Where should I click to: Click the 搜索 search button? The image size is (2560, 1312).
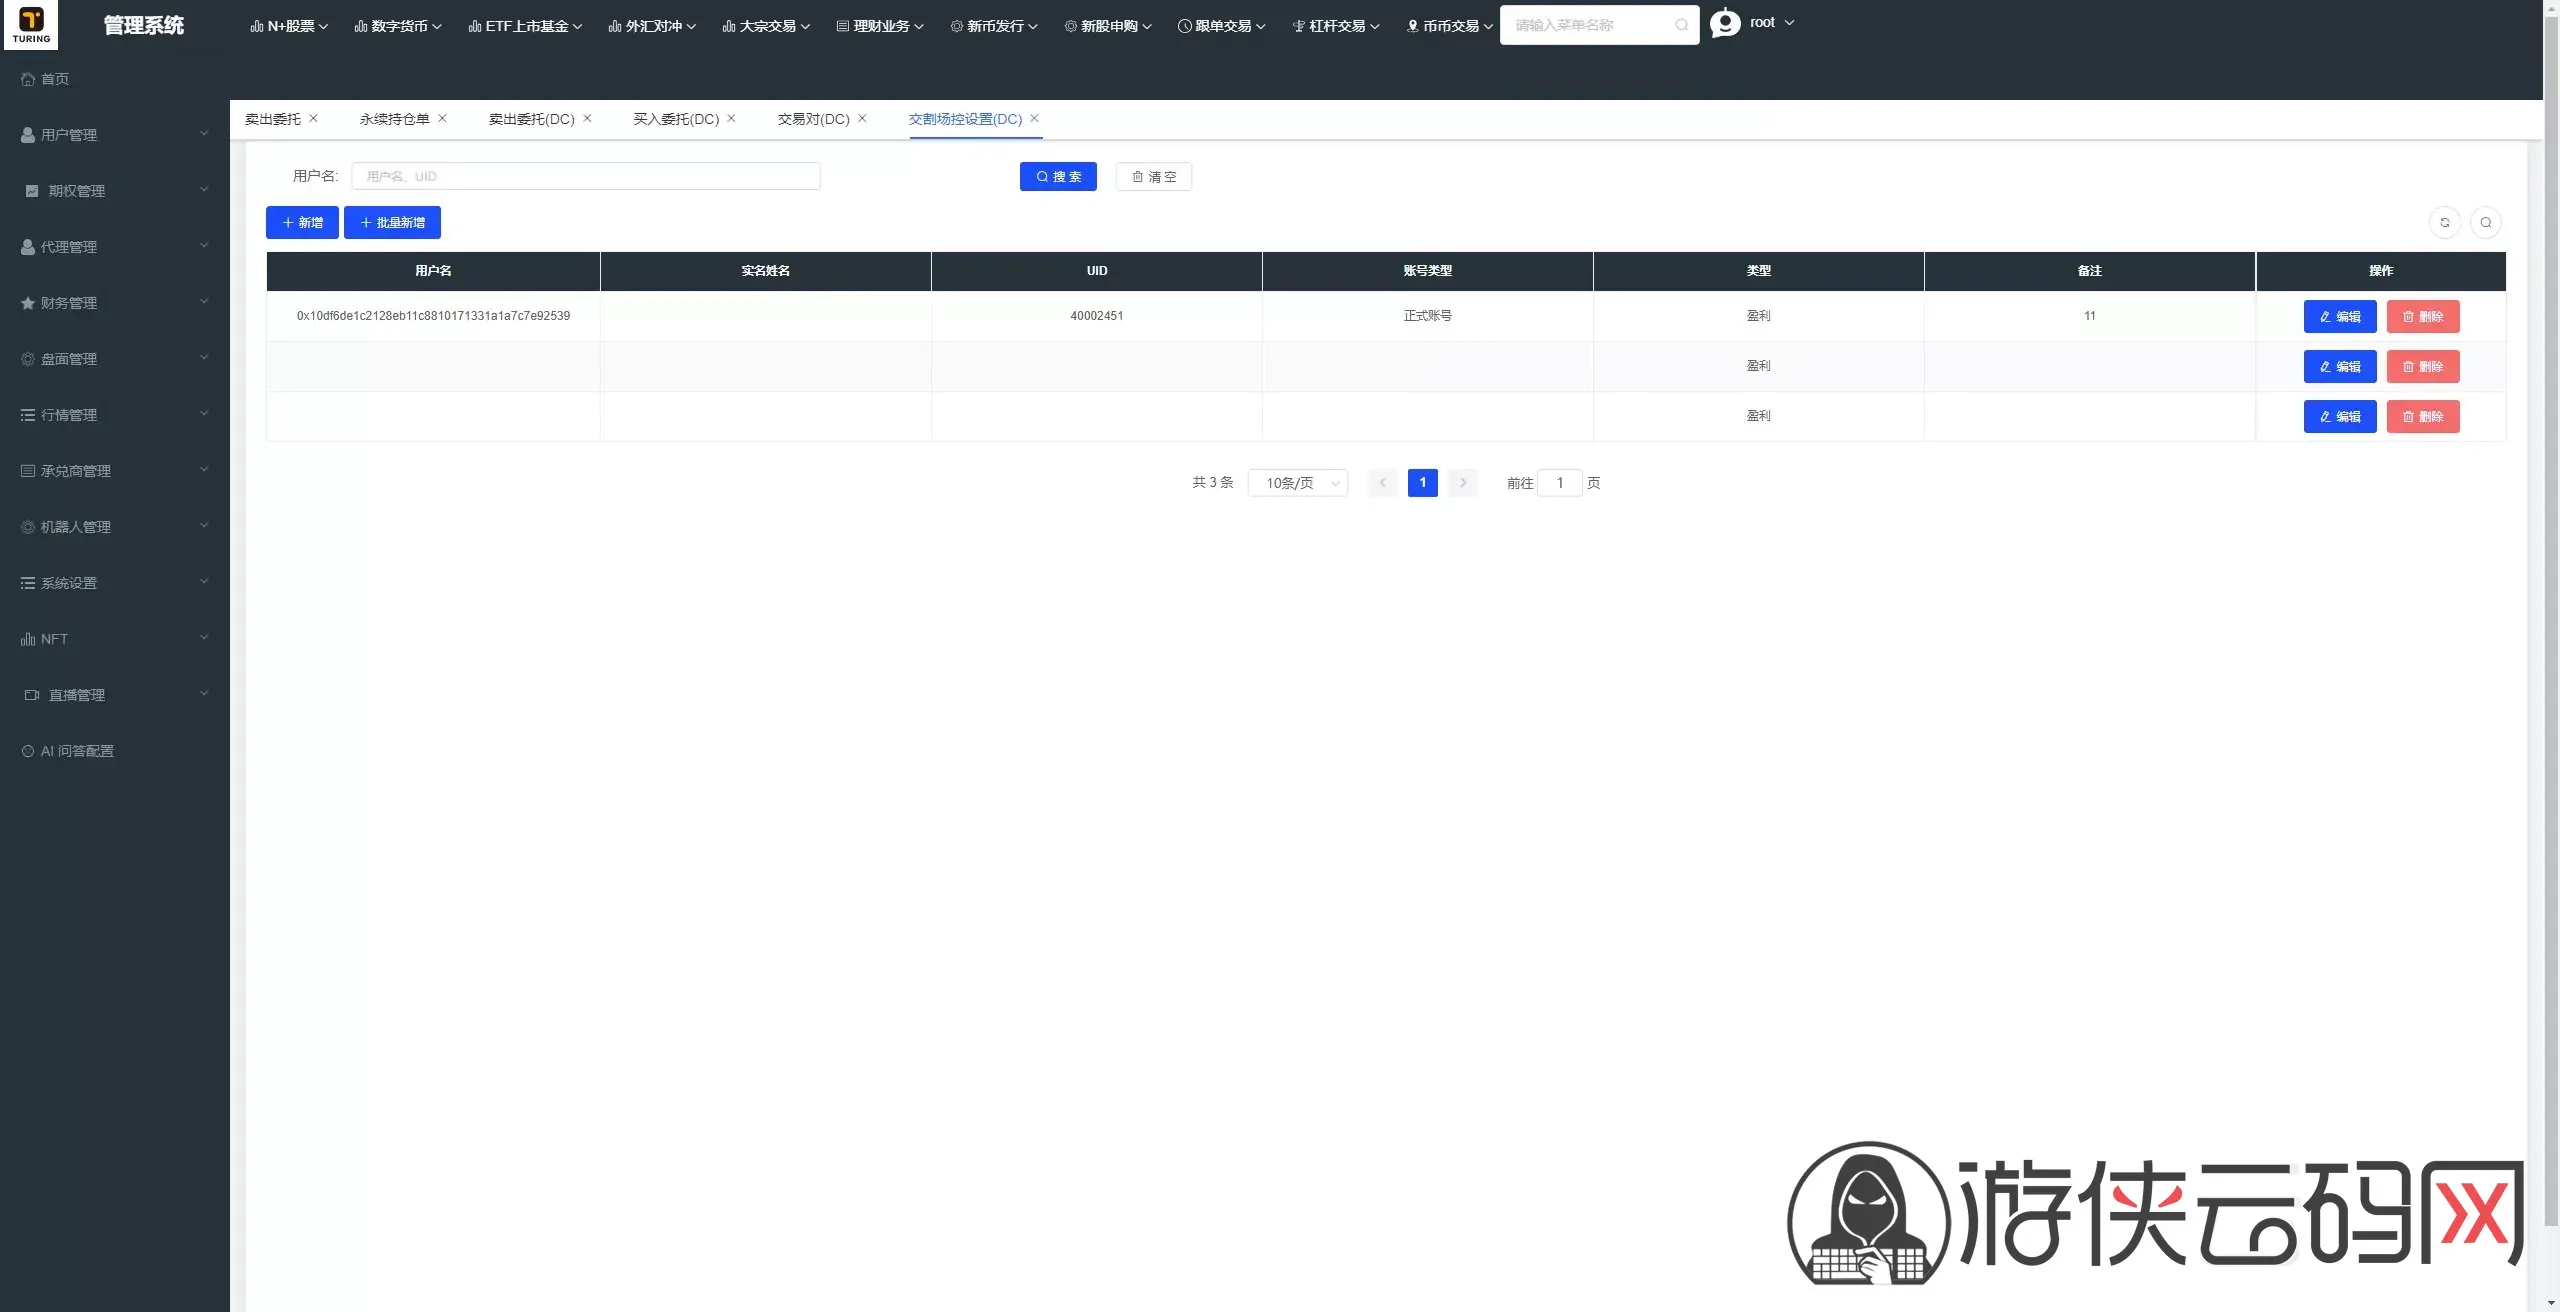click(1058, 176)
